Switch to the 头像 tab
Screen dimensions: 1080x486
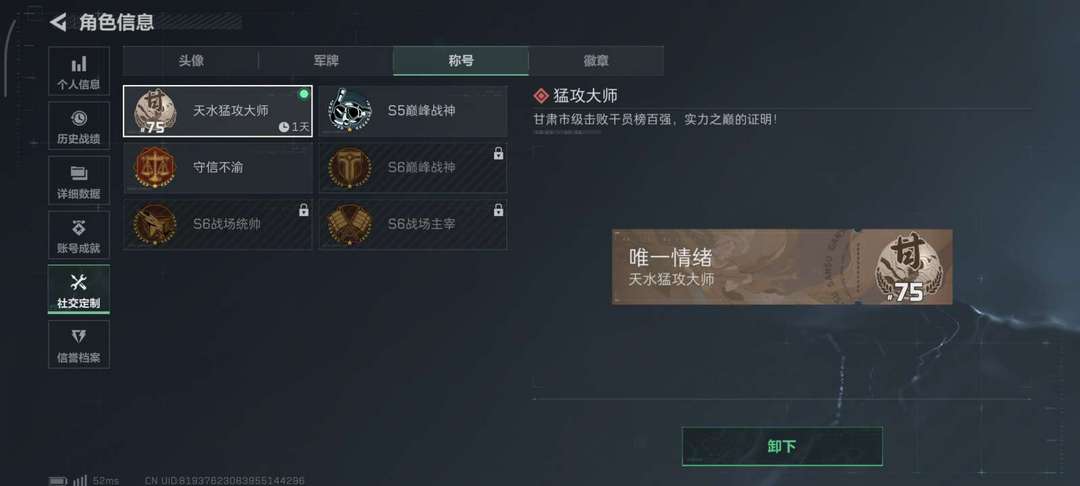click(191, 61)
